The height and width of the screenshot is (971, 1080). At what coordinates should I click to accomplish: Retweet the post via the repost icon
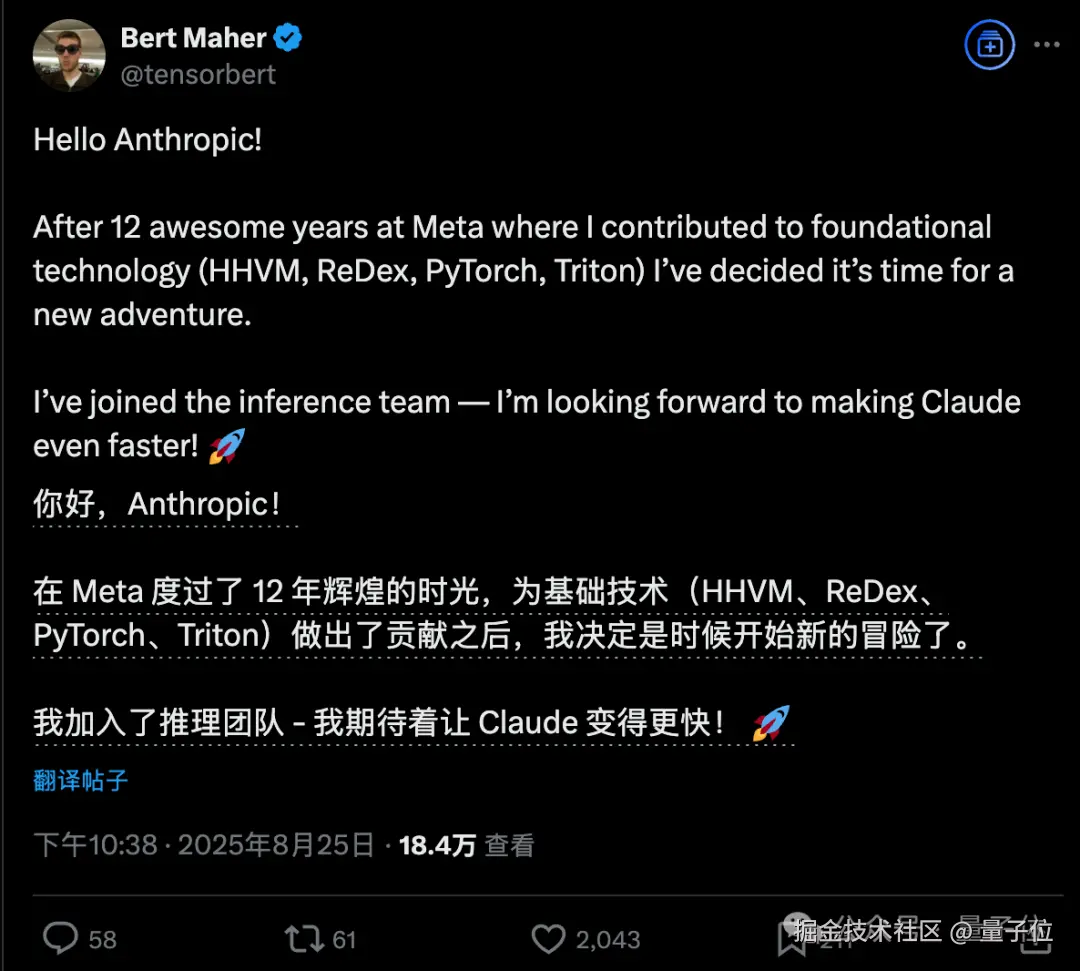pos(303,938)
